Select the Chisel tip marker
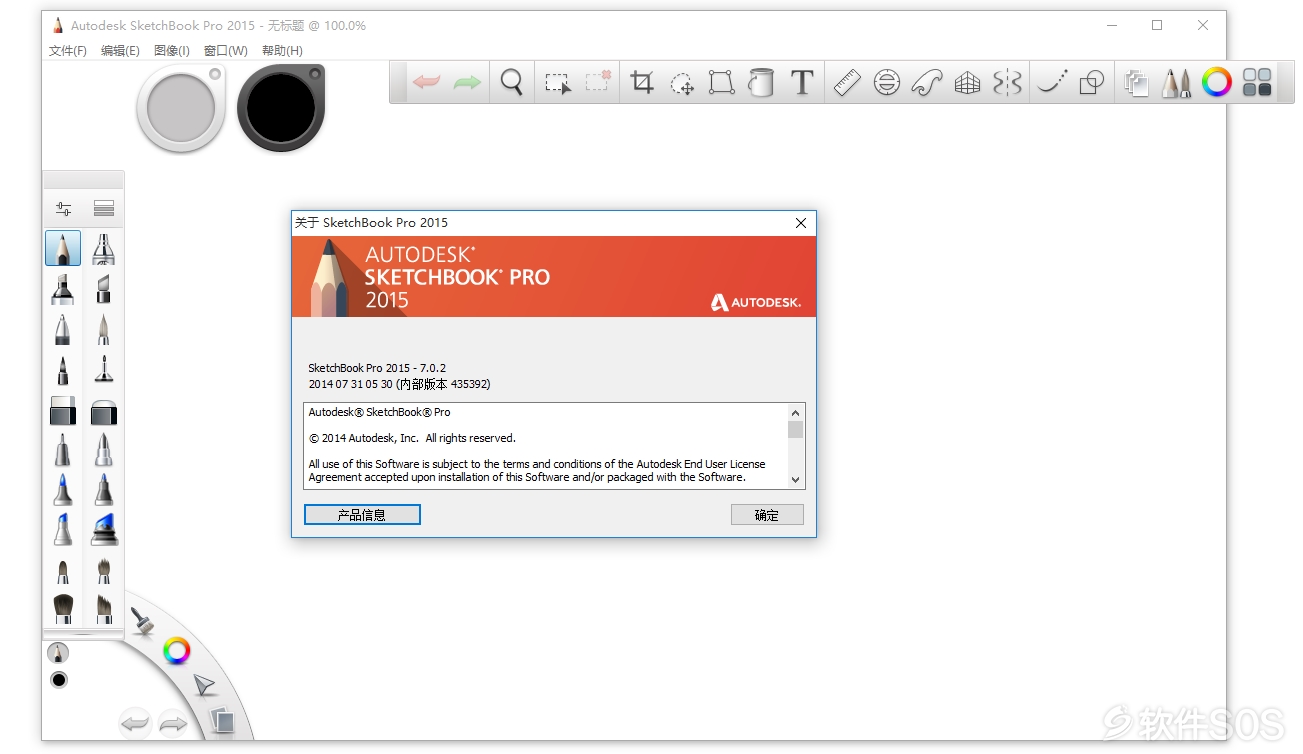This screenshot has width=1303, height=754. [103, 289]
